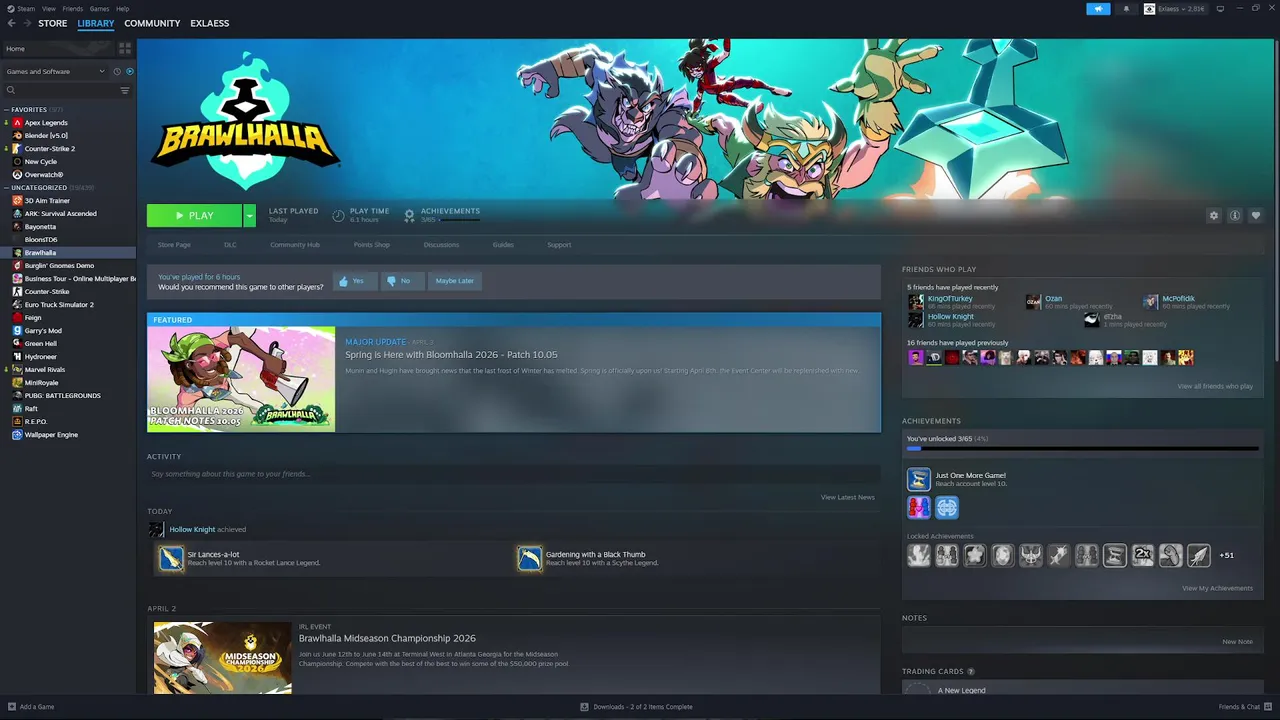Click Trading Cards help question mark
Image resolution: width=1280 pixels, height=720 pixels.
coord(971,671)
